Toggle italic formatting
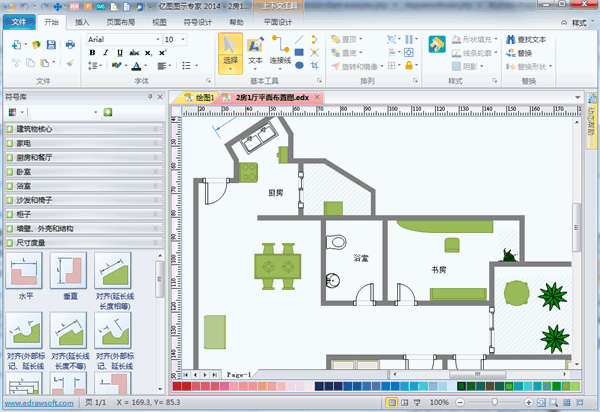Image resolution: width=600 pixels, height=412 pixels. coord(106,53)
